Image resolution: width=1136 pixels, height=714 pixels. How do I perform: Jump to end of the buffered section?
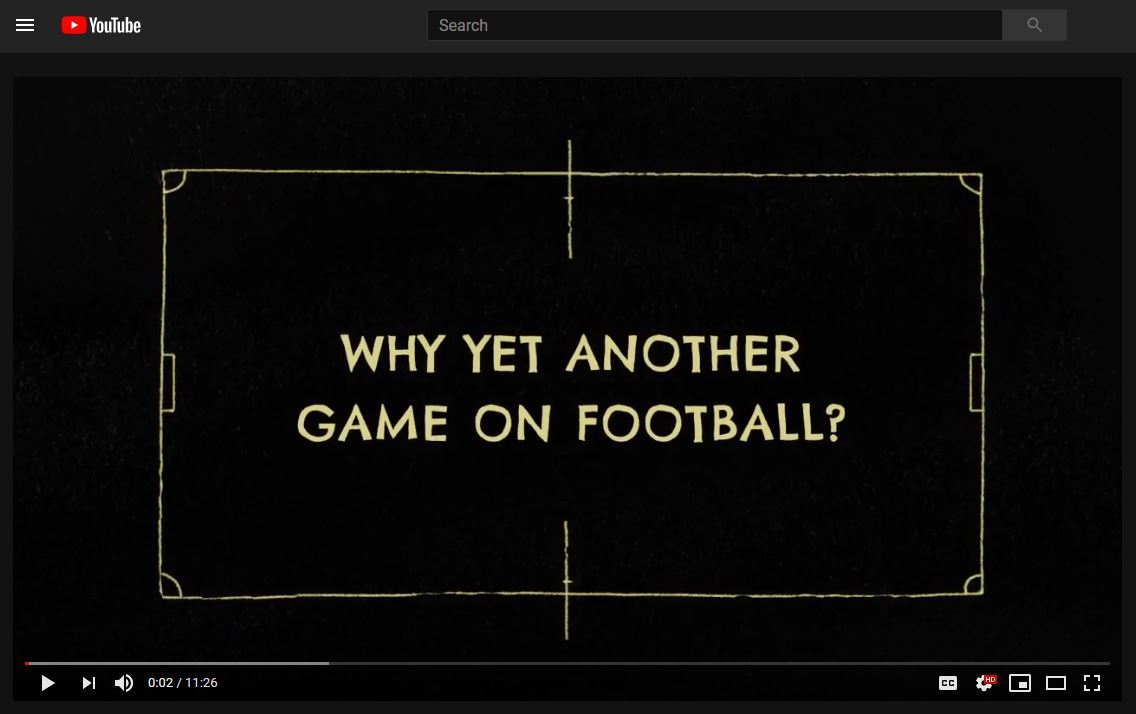click(326, 663)
